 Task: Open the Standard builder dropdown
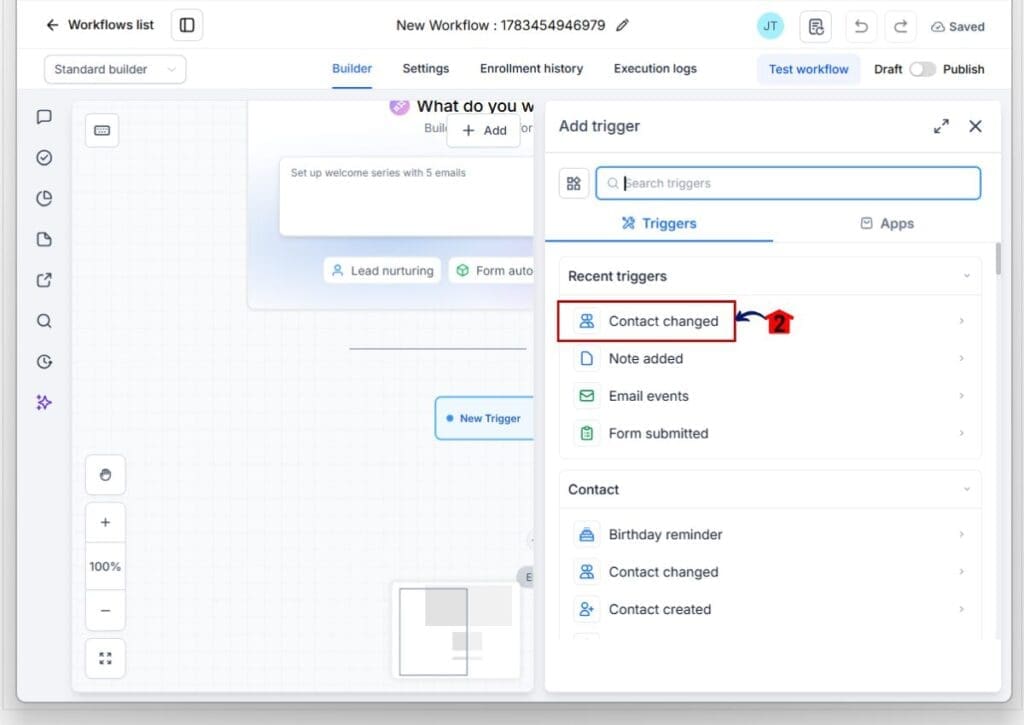115,69
